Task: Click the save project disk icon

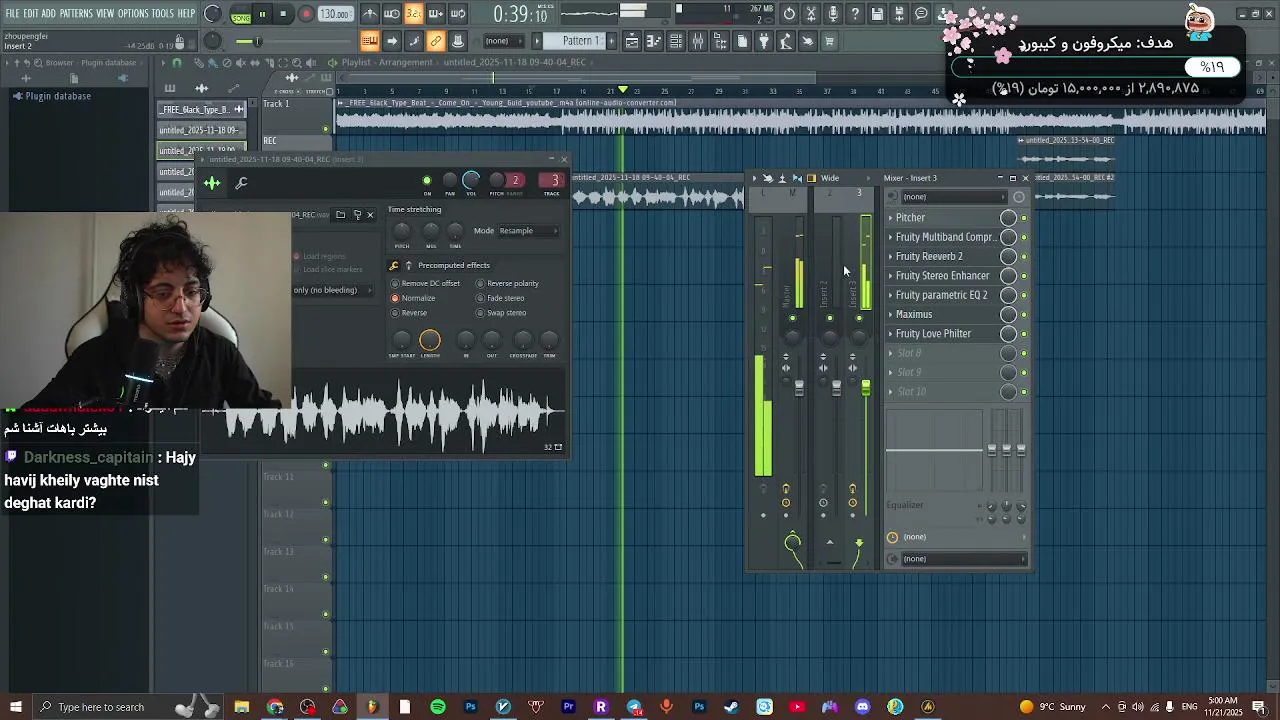Action: [877, 14]
